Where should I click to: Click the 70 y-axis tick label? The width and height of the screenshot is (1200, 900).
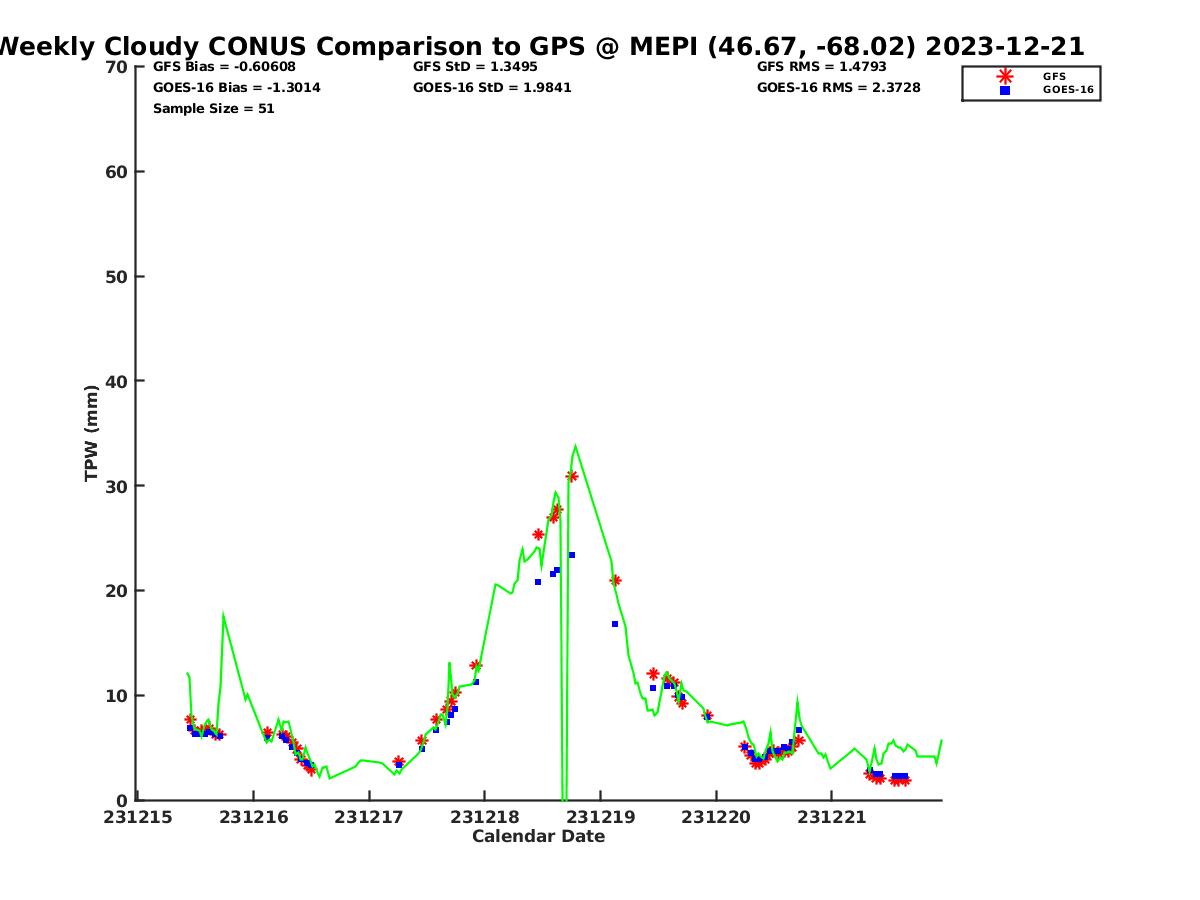[x=116, y=67]
